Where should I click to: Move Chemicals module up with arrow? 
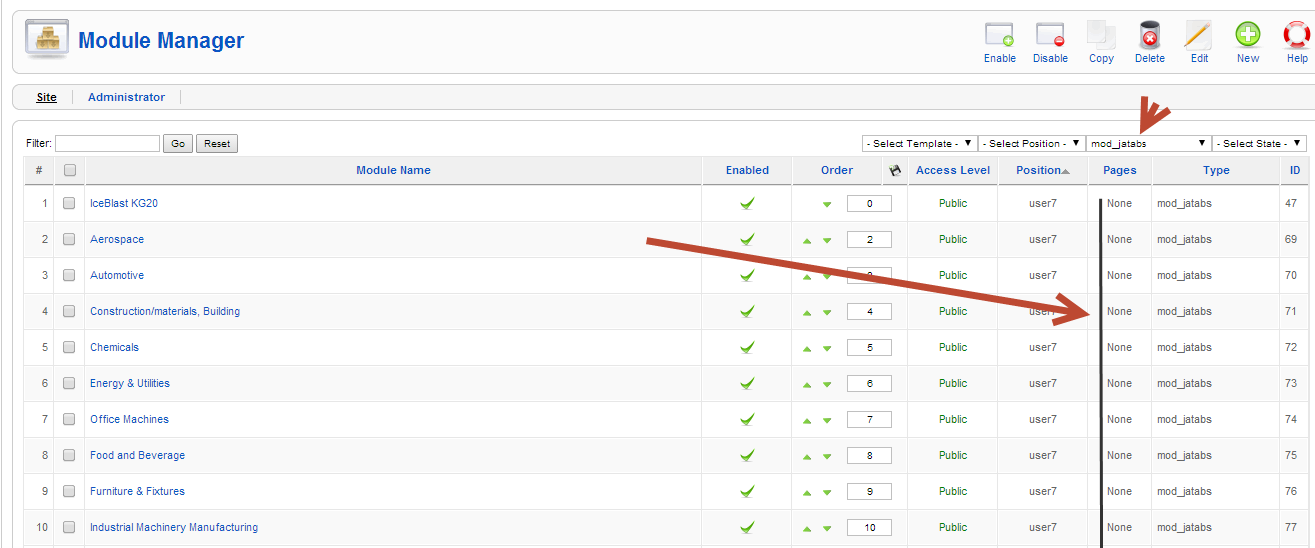[x=807, y=348]
